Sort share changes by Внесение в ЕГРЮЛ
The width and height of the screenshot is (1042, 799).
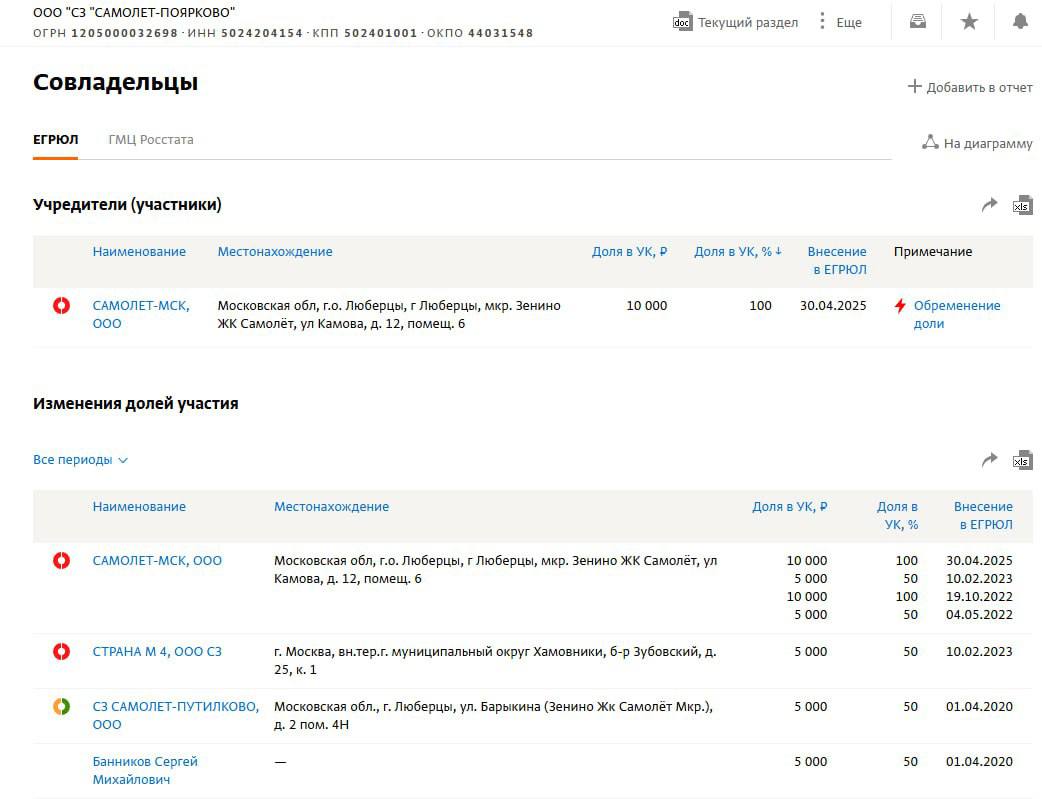tap(983, 515)
